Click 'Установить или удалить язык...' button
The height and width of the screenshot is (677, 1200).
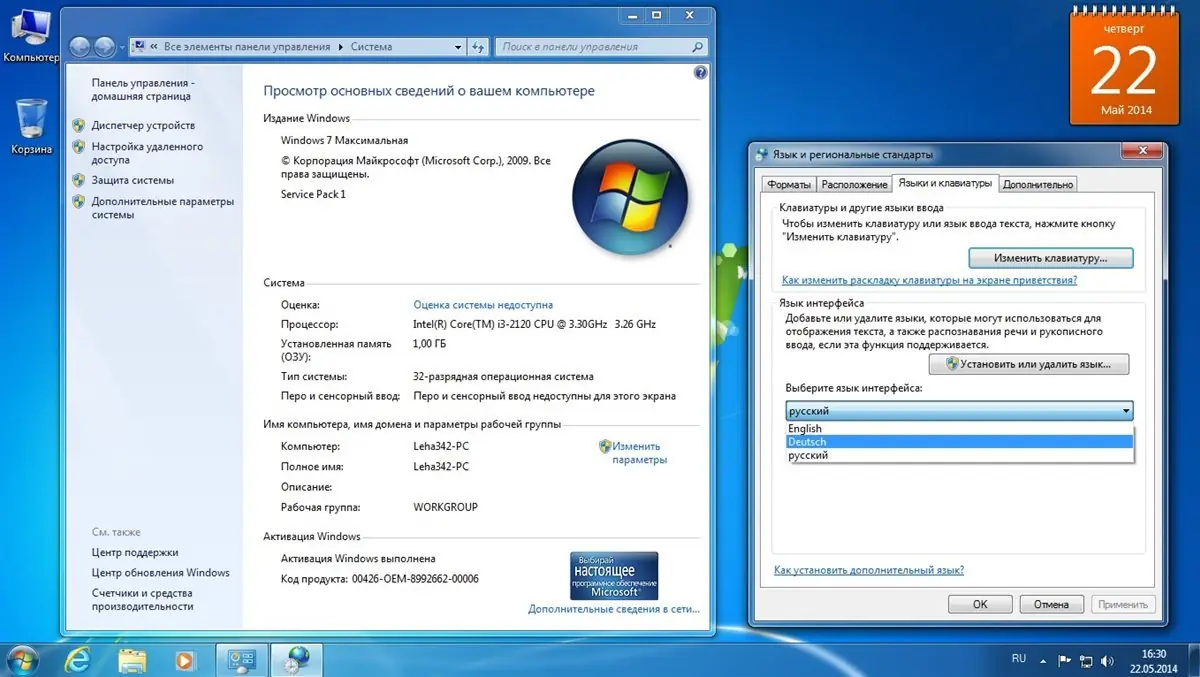point(1028,364)
